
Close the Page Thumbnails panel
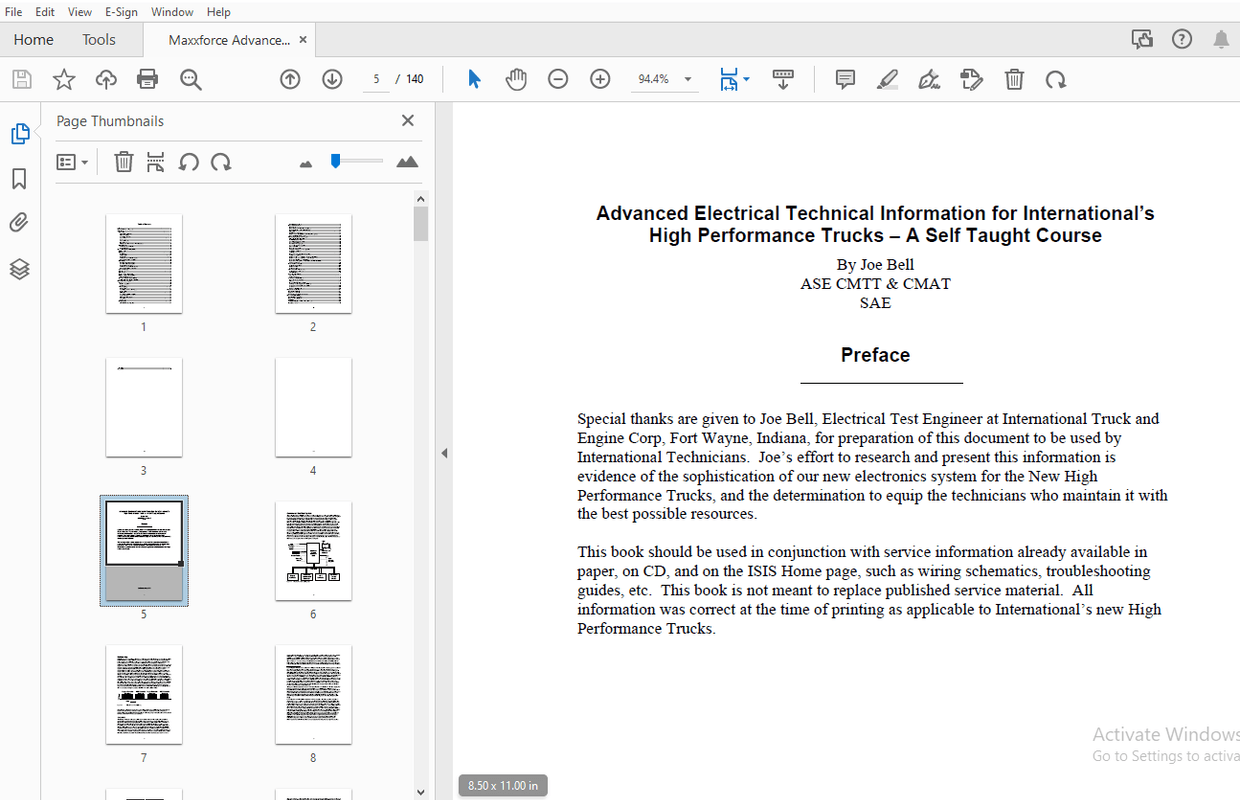pyautogui.click(x=407, y=120)
